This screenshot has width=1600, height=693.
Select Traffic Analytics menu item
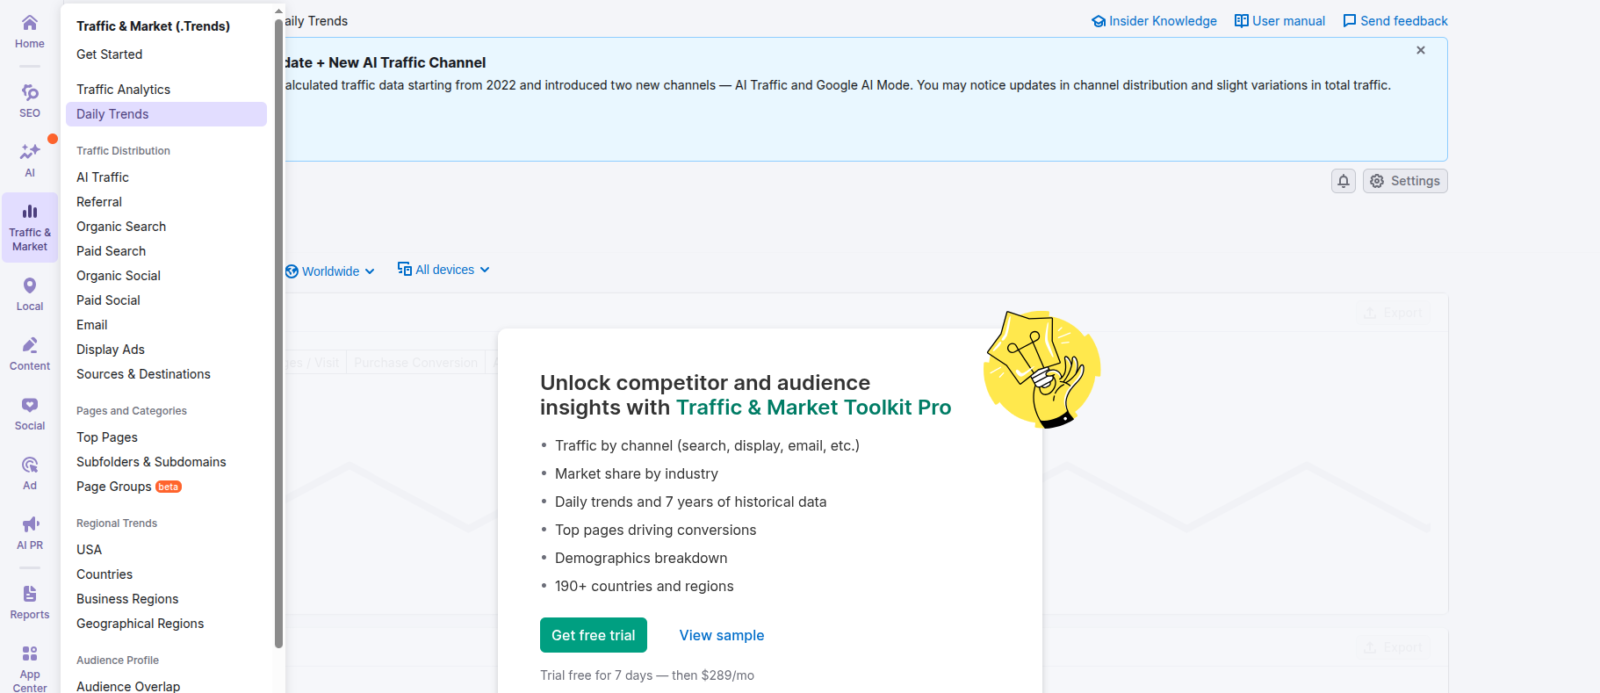click(x=123, y=90)
